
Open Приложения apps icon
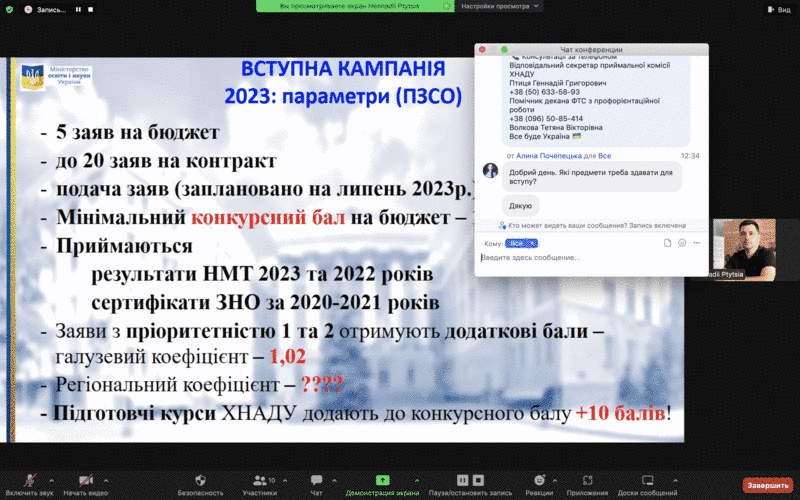point(587,480)
